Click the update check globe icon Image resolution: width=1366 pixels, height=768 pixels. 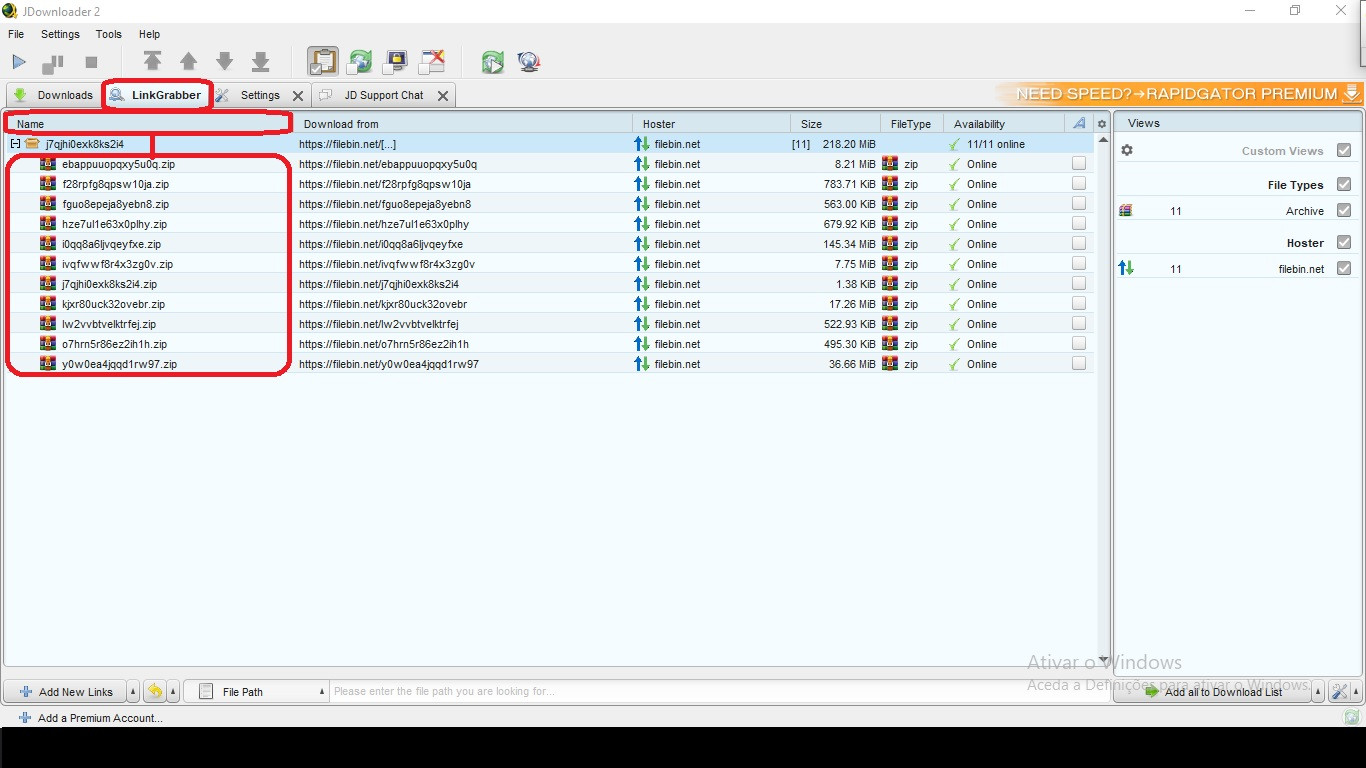[x=529, y=62]
